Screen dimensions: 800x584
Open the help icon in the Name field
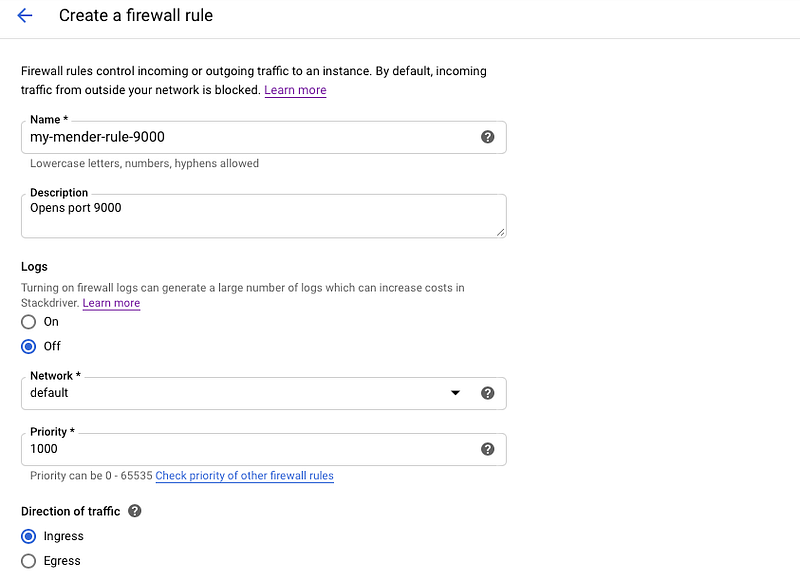[x=488, y=137]
